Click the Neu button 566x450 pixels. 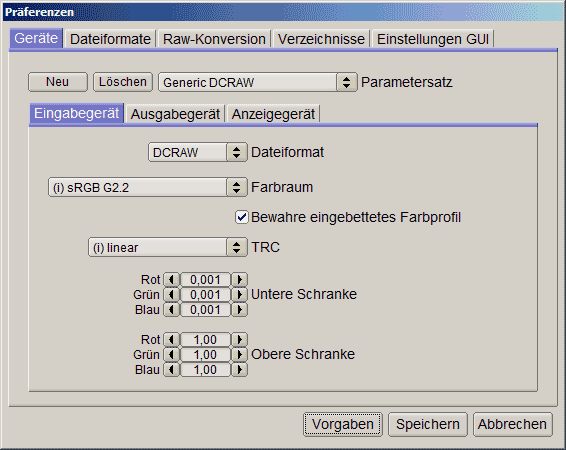coord(58,82)
